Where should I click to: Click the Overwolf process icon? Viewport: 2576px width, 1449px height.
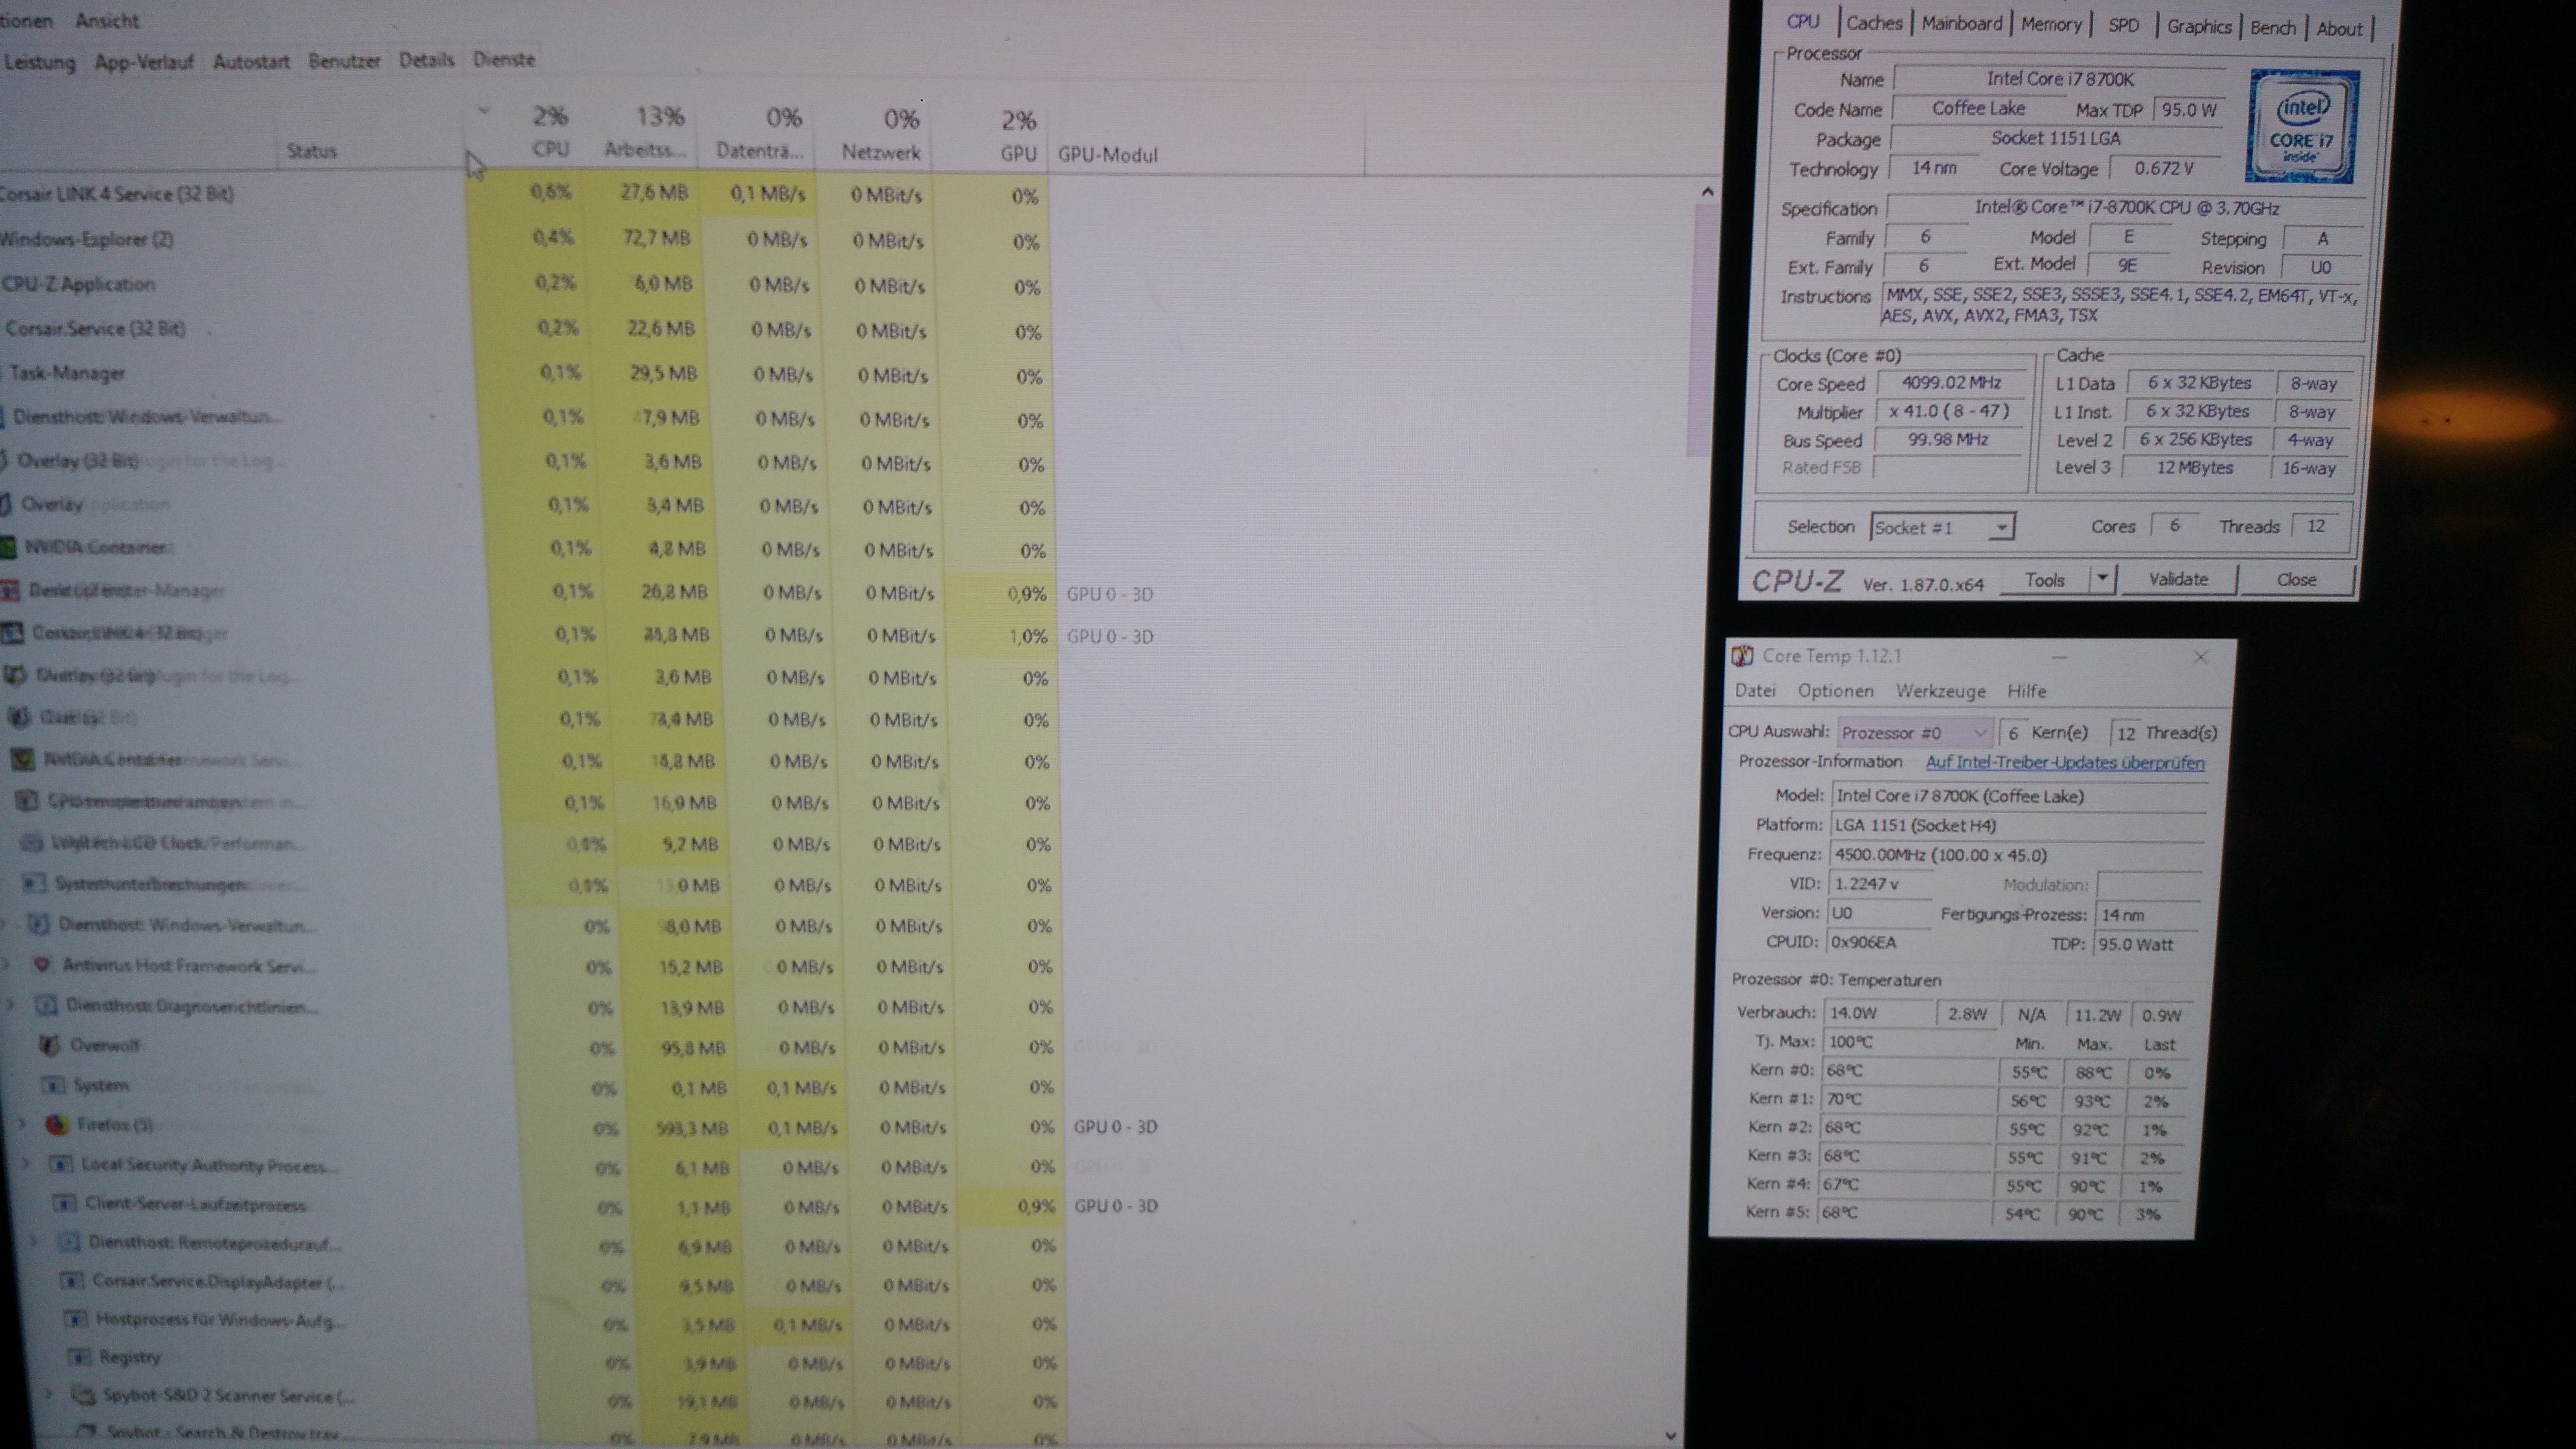48,1045
